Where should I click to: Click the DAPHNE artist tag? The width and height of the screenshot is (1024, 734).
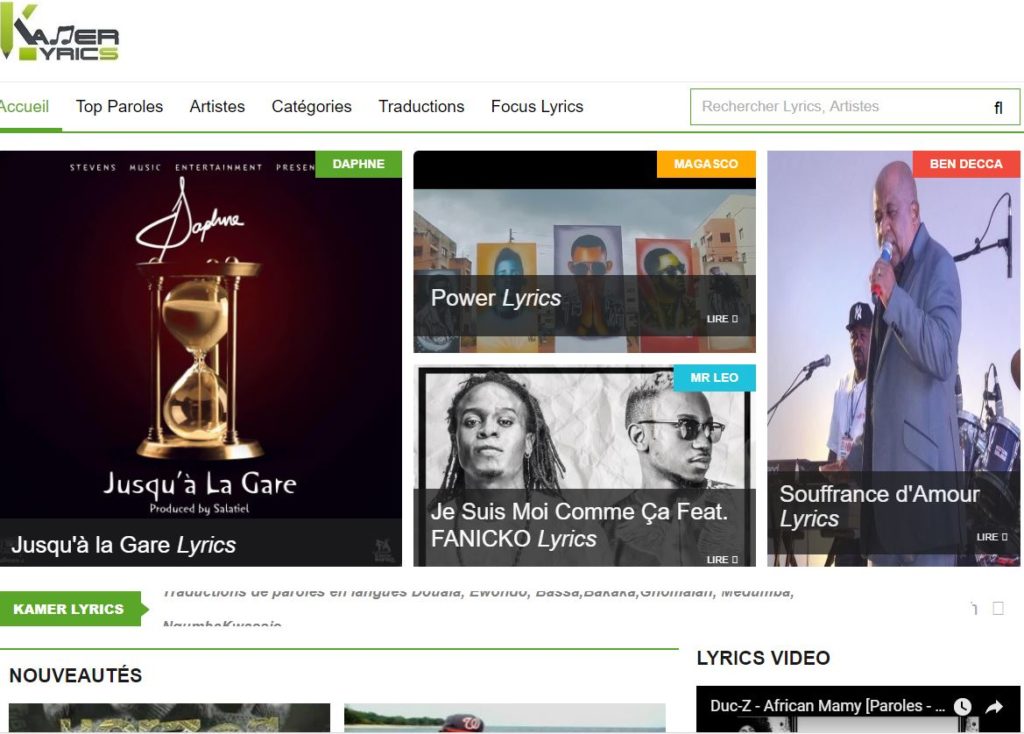[359, 164]
